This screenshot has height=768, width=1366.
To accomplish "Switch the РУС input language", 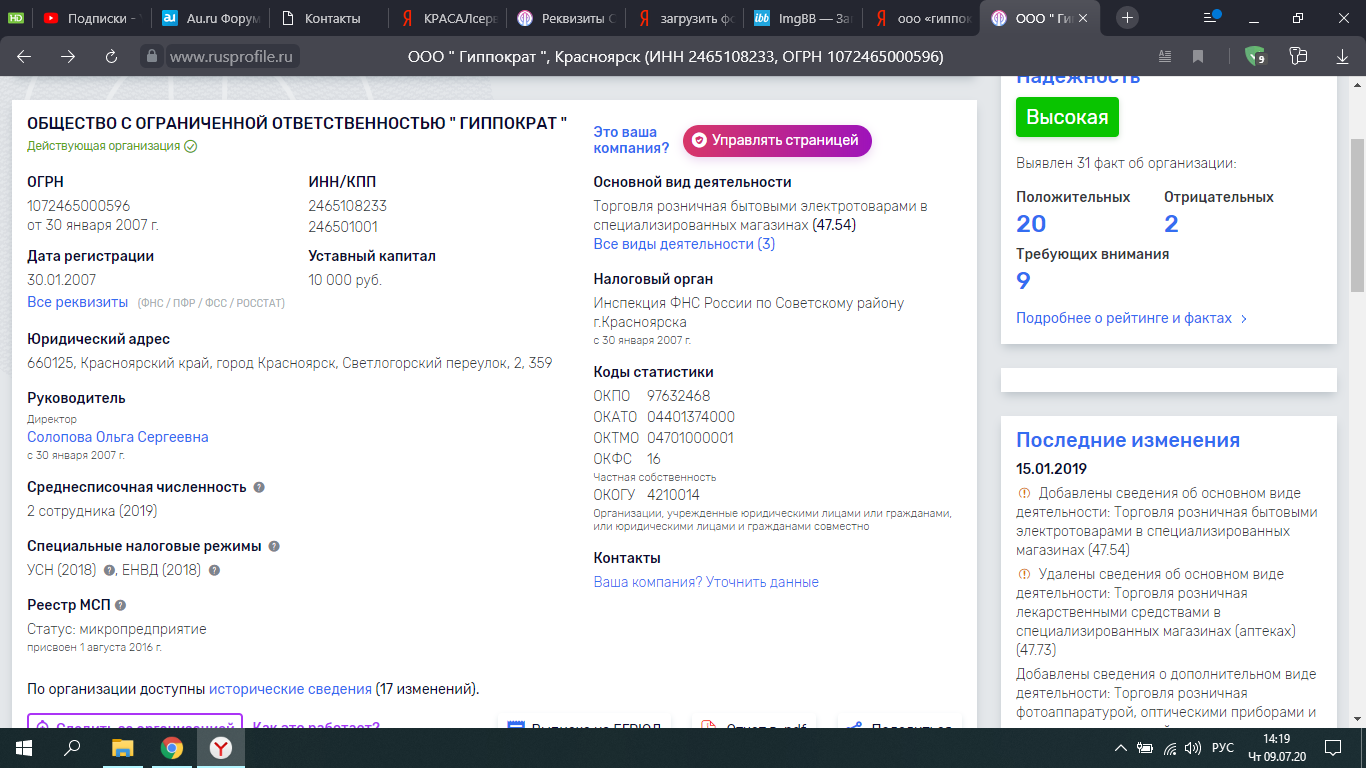I will [1222, 748].
